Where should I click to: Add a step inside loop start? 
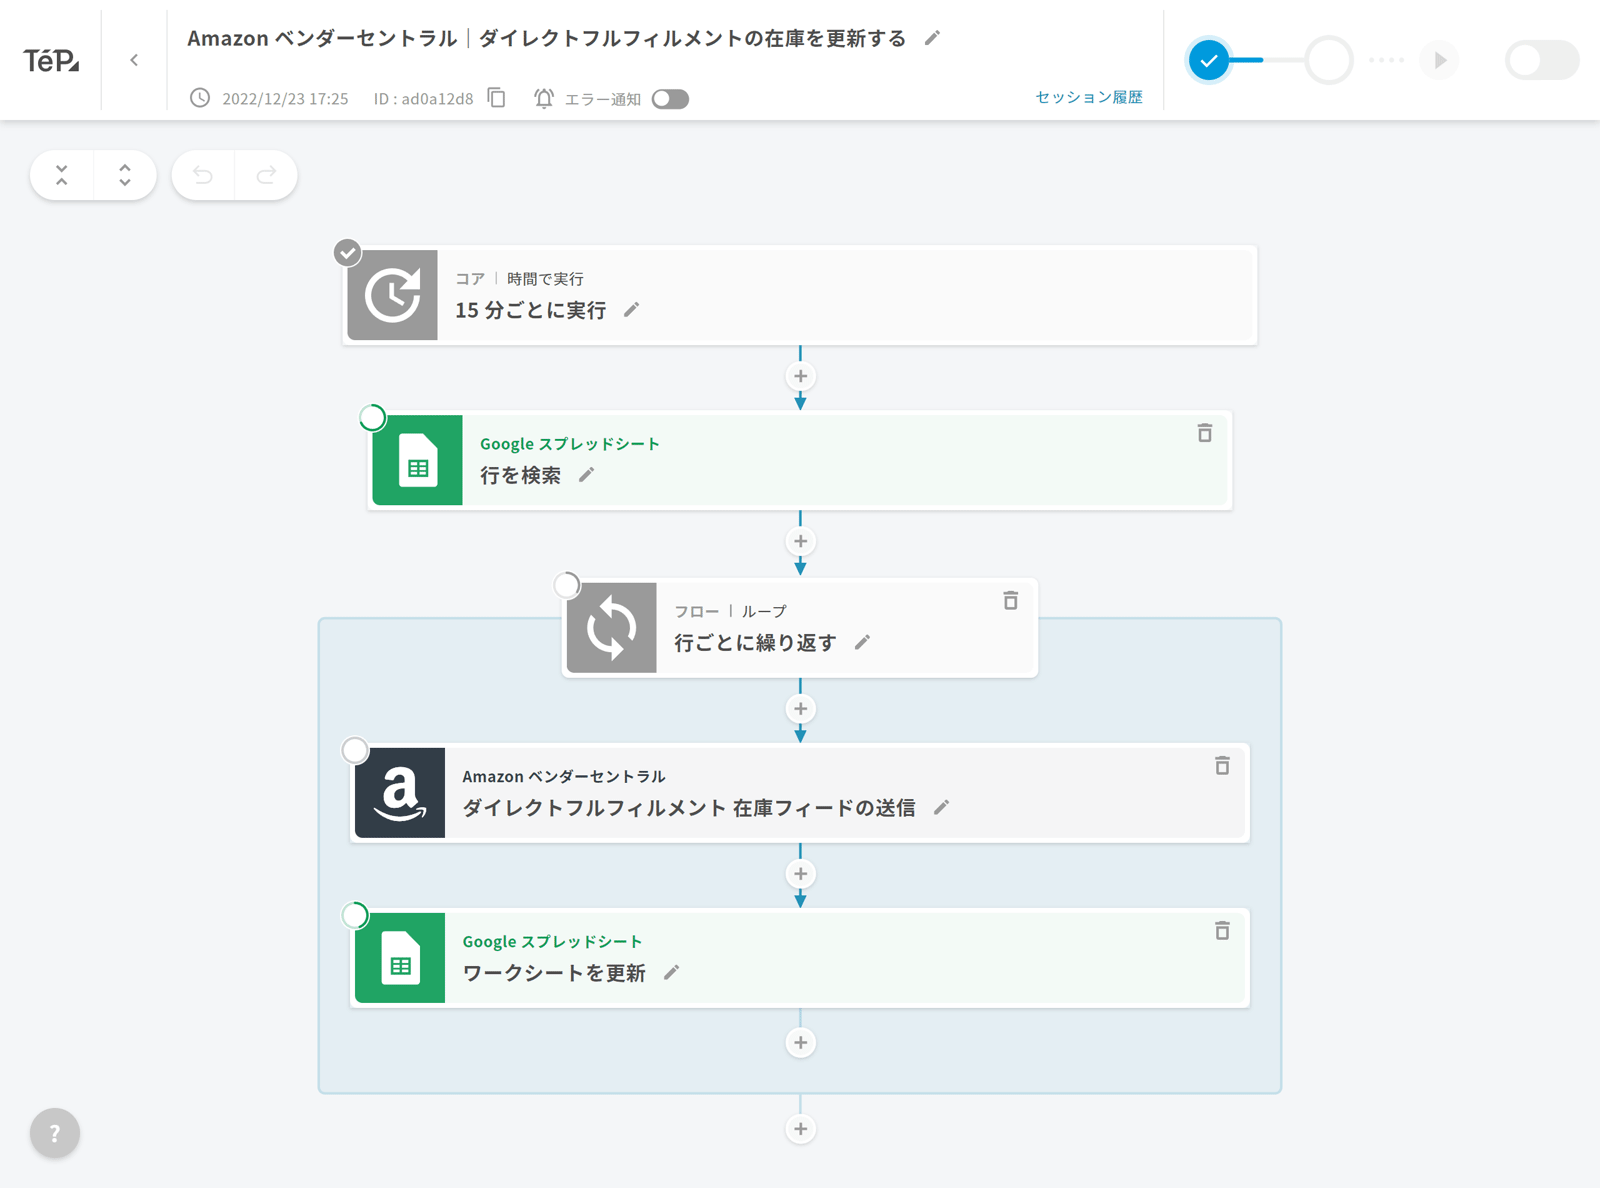click(800, 709)
